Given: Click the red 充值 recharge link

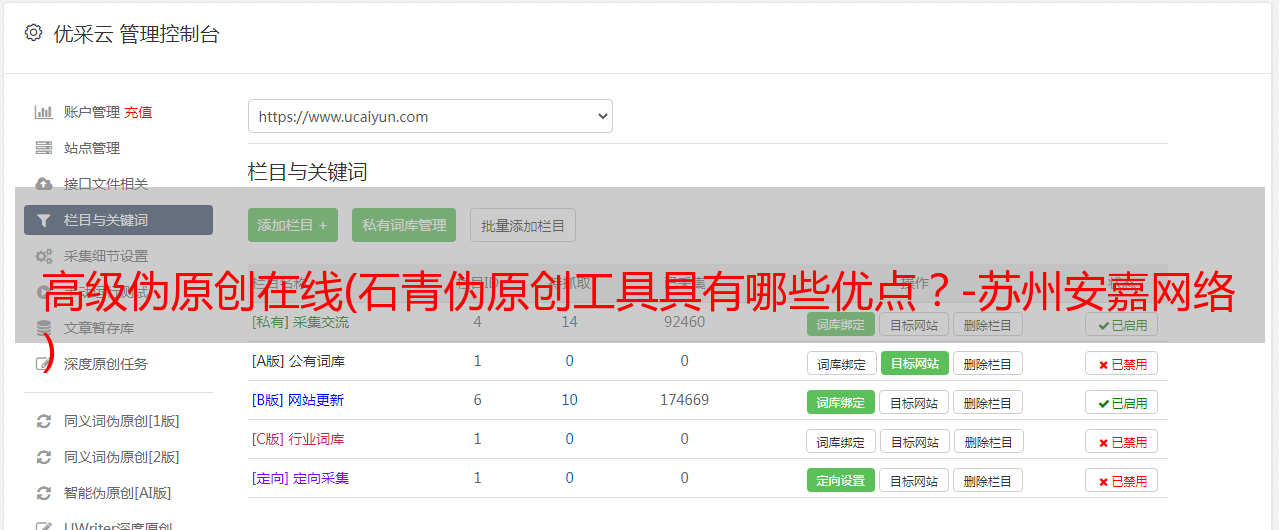Looking at the screenshot, I should click(139, 112).
